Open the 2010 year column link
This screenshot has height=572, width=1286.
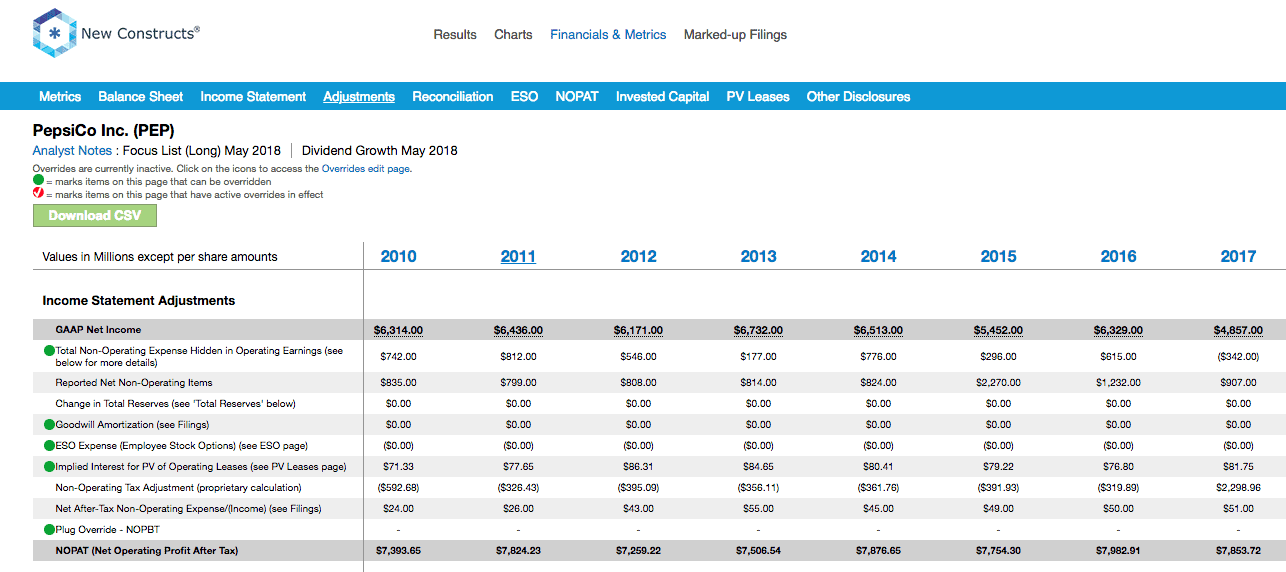(398, 257)
